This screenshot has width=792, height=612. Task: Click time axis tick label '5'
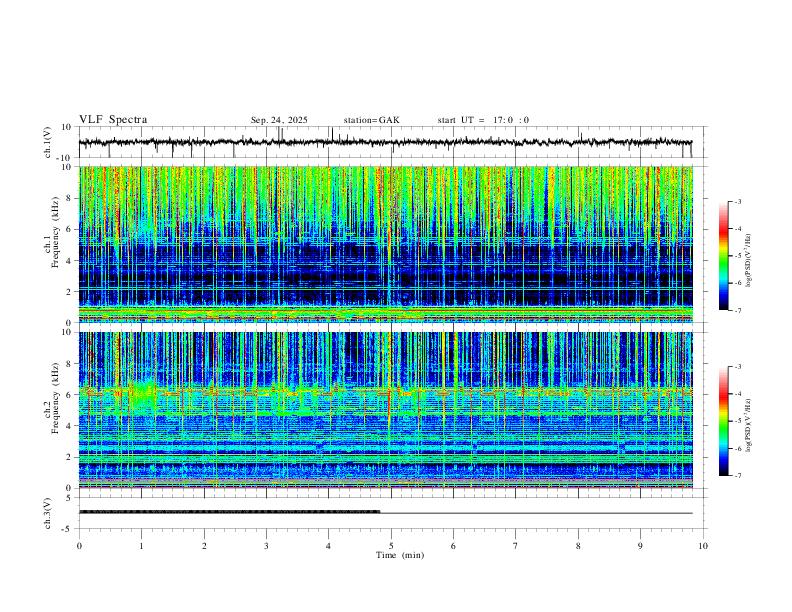click(x=391, y=546)
